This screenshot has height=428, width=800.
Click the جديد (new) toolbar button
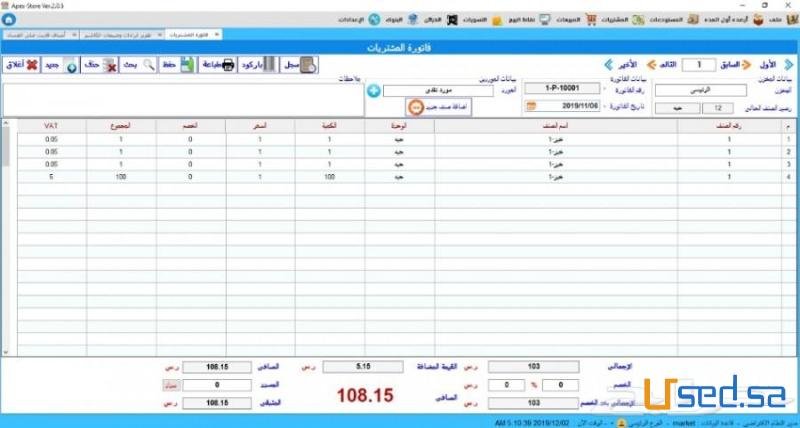click(x=60, y=65)
